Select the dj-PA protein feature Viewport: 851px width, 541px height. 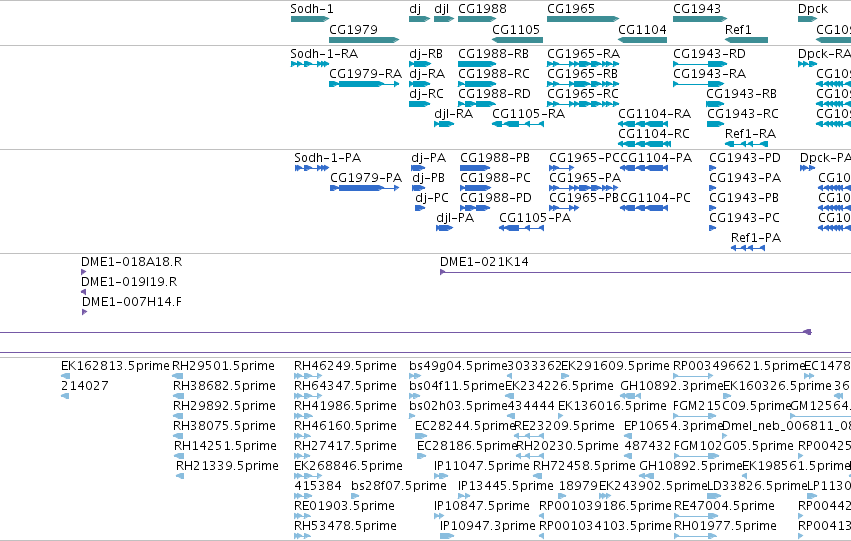click(418, 168)
